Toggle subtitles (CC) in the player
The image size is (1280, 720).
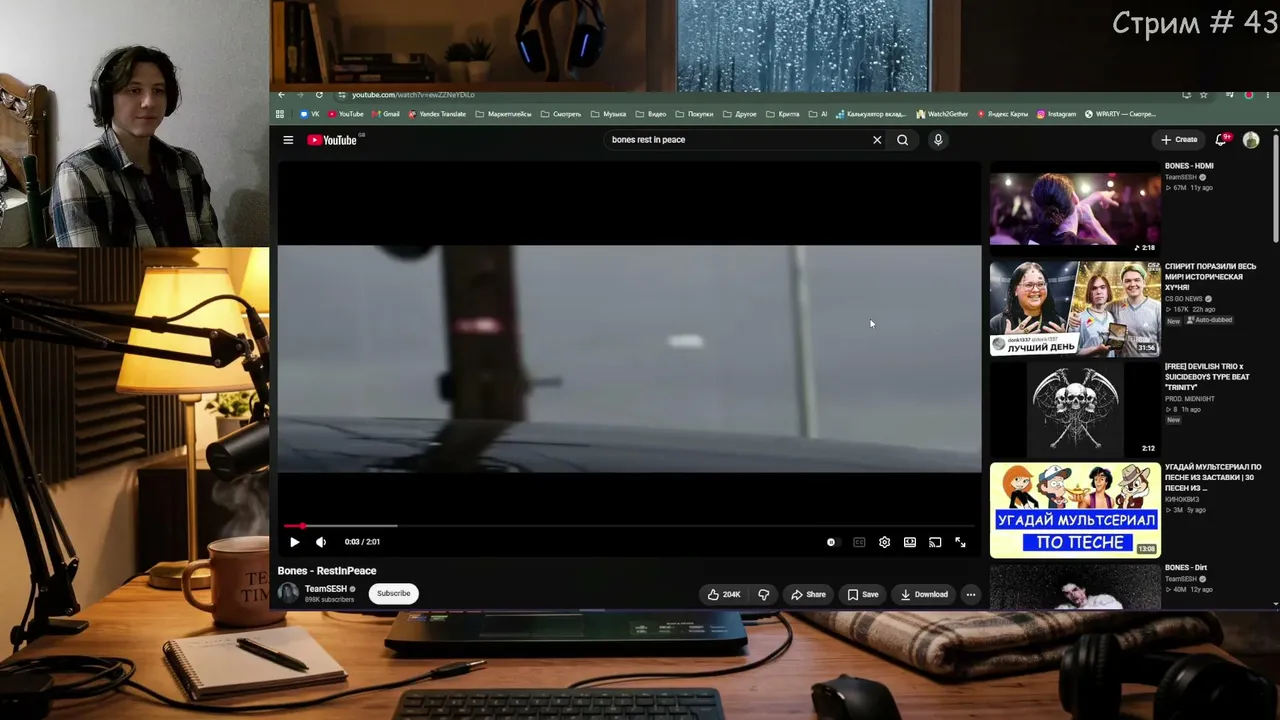click(x=859, y=542)
